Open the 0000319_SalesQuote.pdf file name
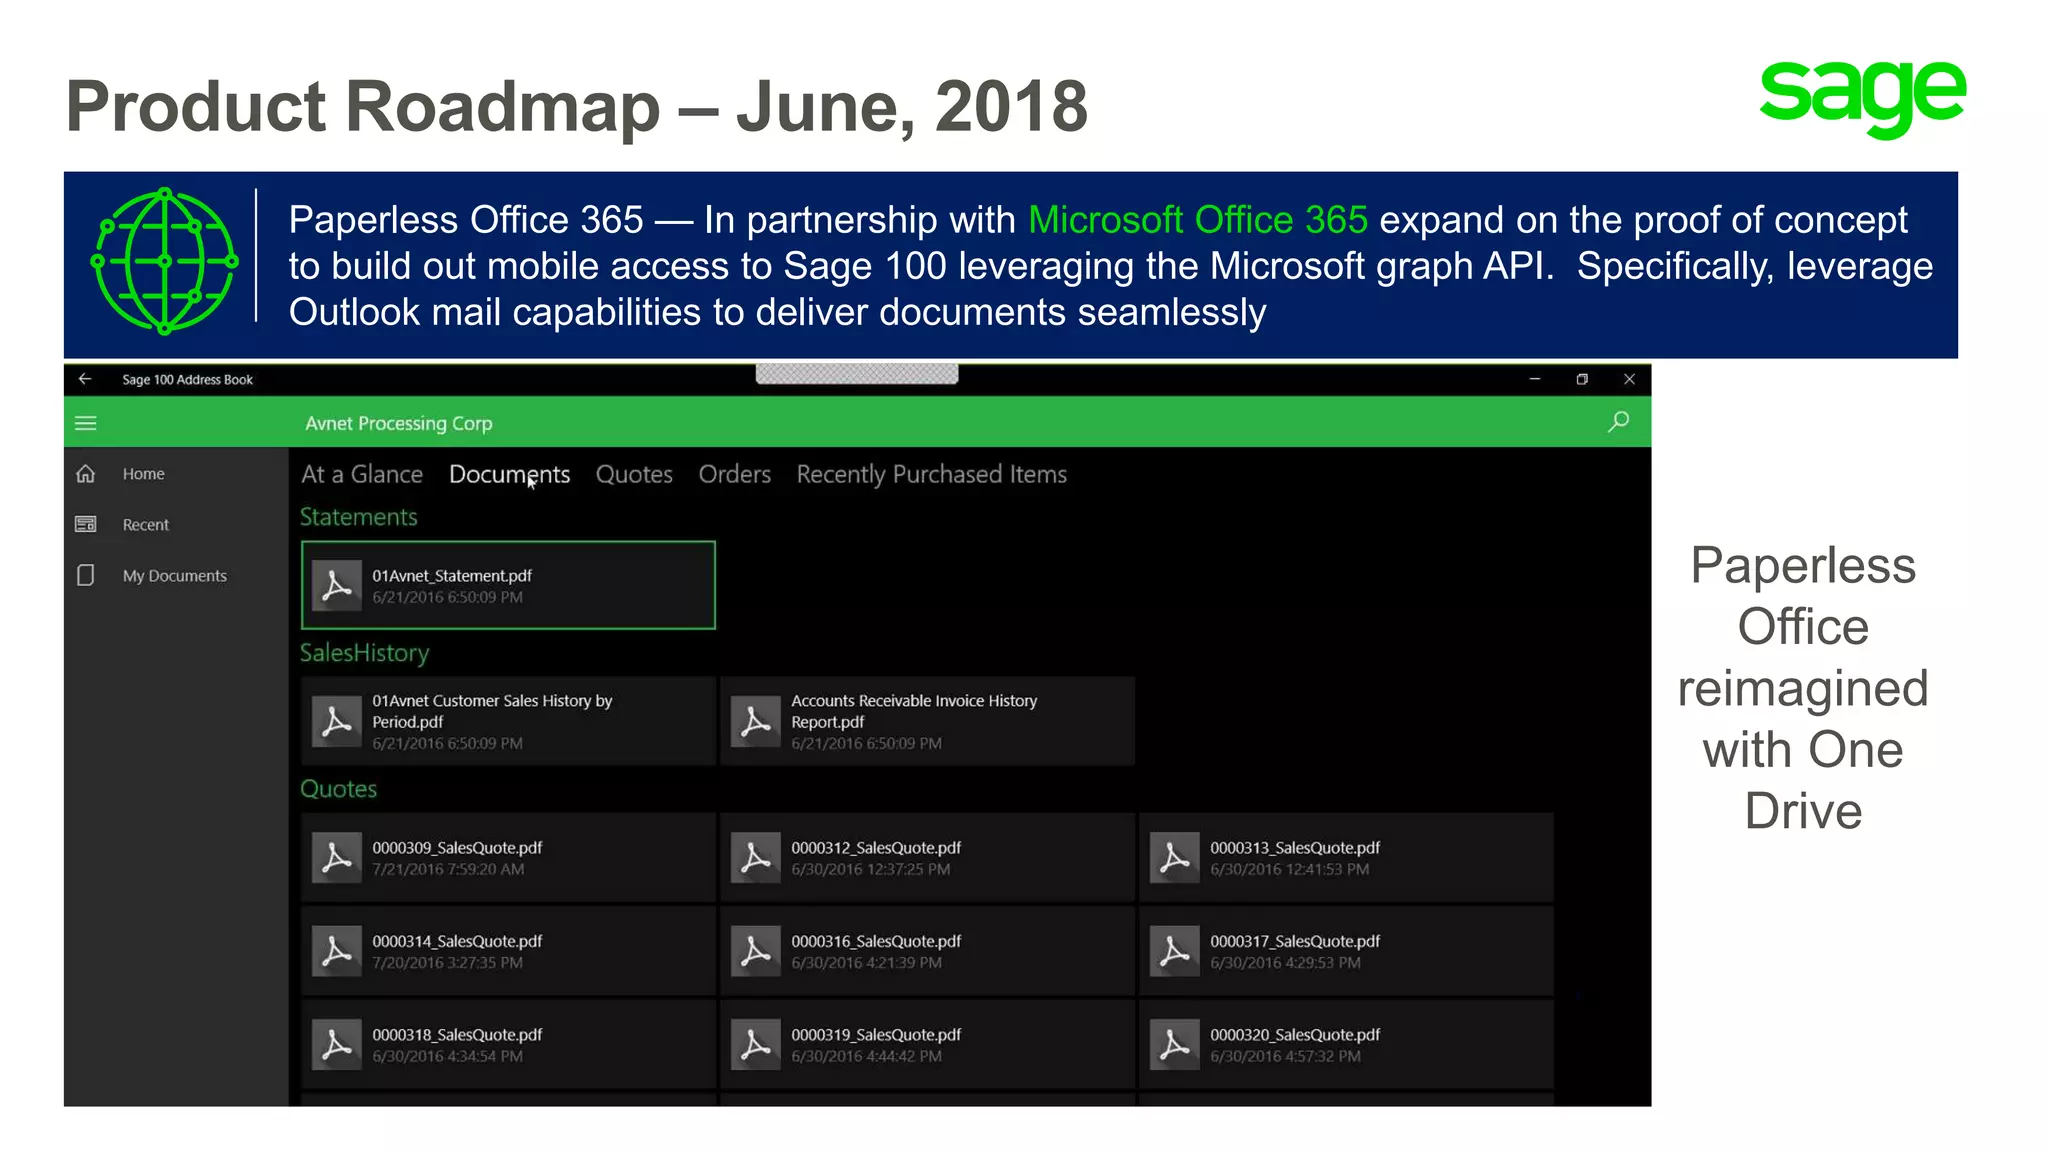This screenshot has height=1152, width=2048. point(876,1035)
